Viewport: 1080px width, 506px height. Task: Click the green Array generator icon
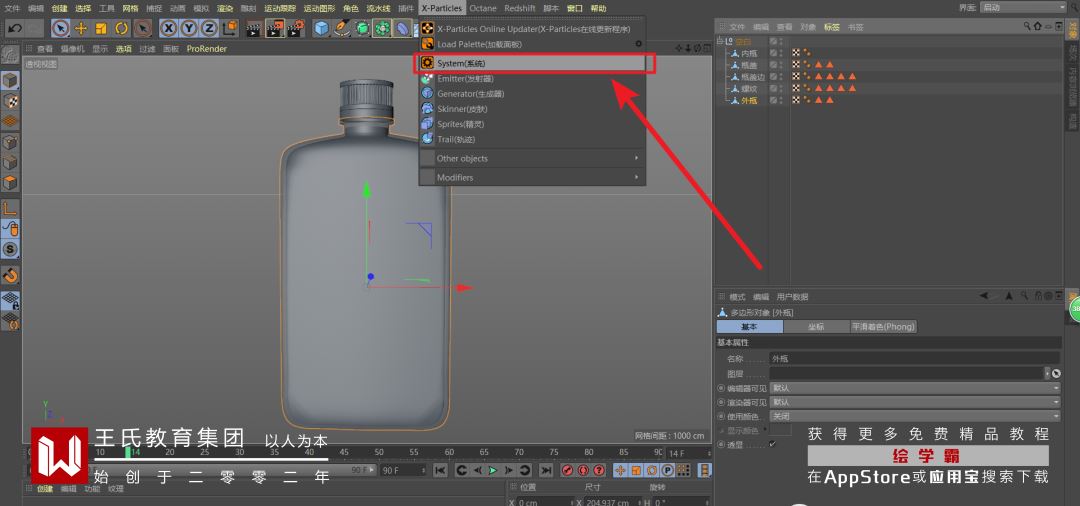click(382, 28)
